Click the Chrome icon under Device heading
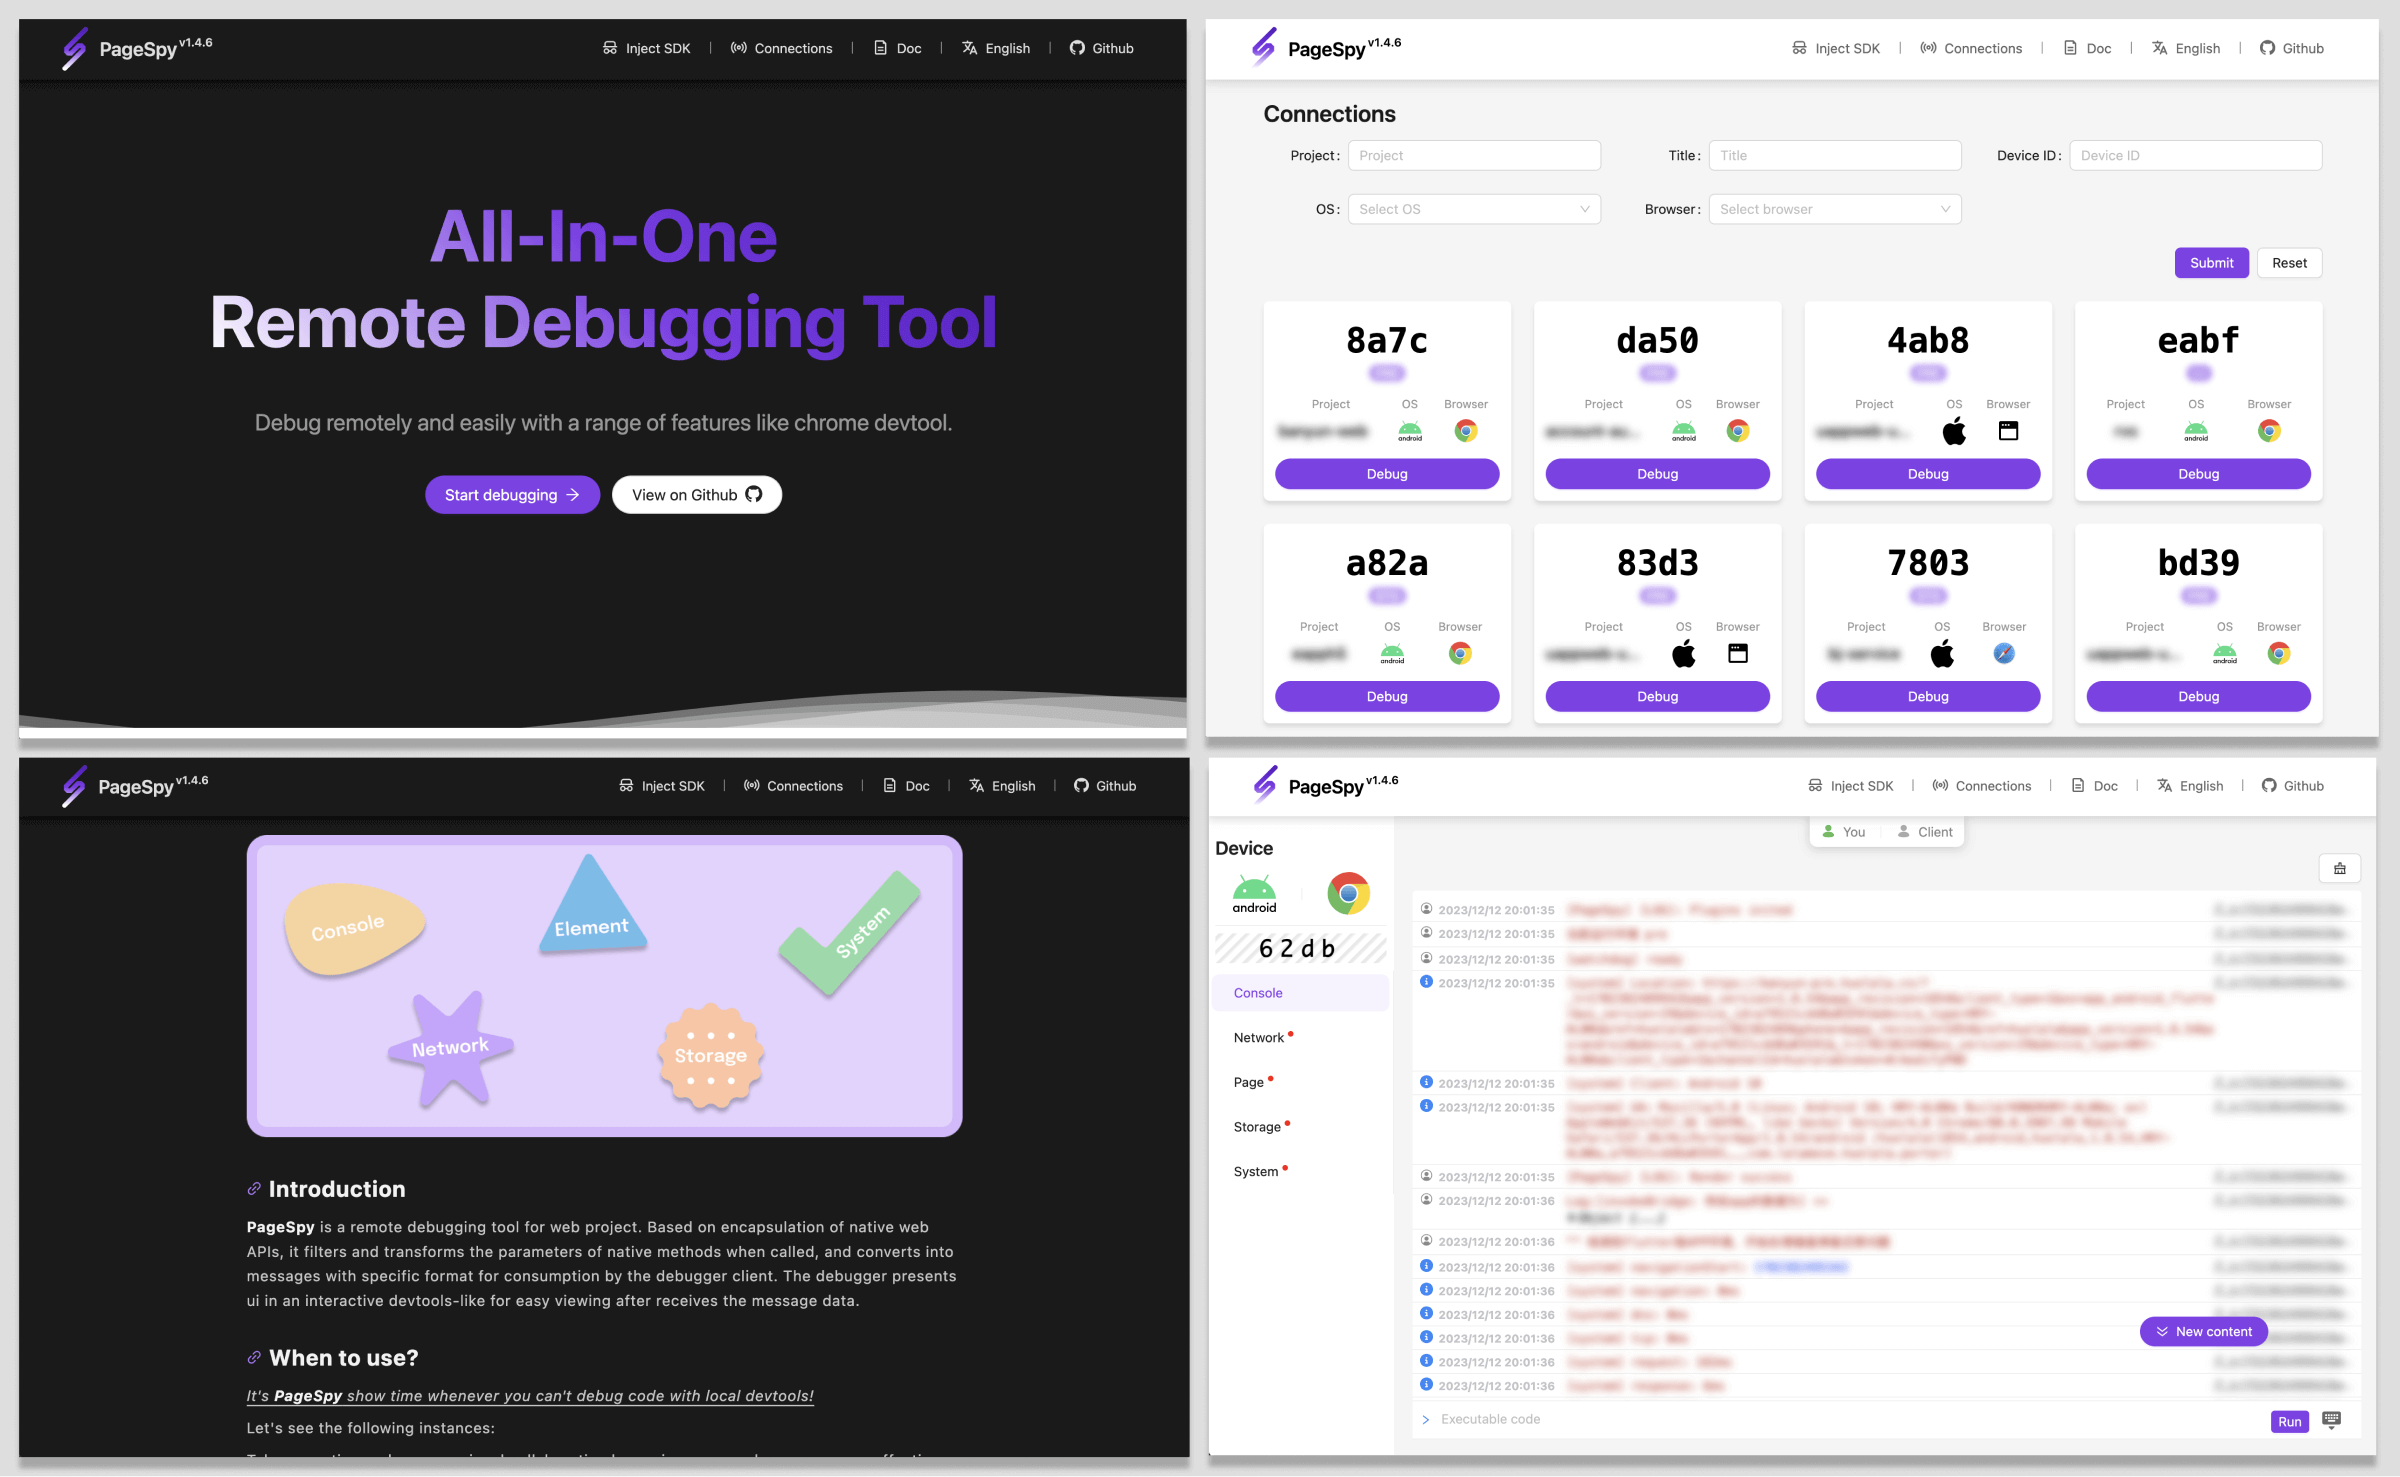 1347,893
